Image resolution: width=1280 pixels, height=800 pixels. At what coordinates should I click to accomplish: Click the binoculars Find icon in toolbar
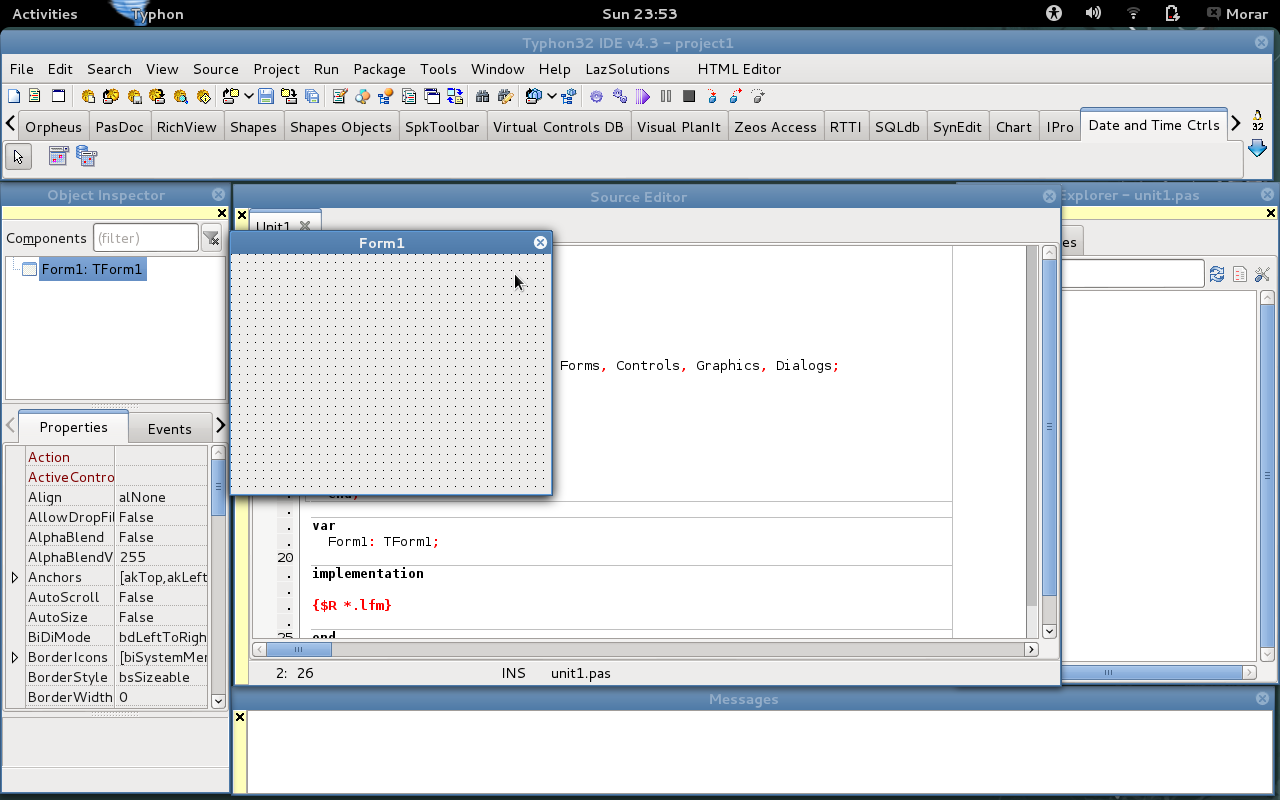pos(482,97)
